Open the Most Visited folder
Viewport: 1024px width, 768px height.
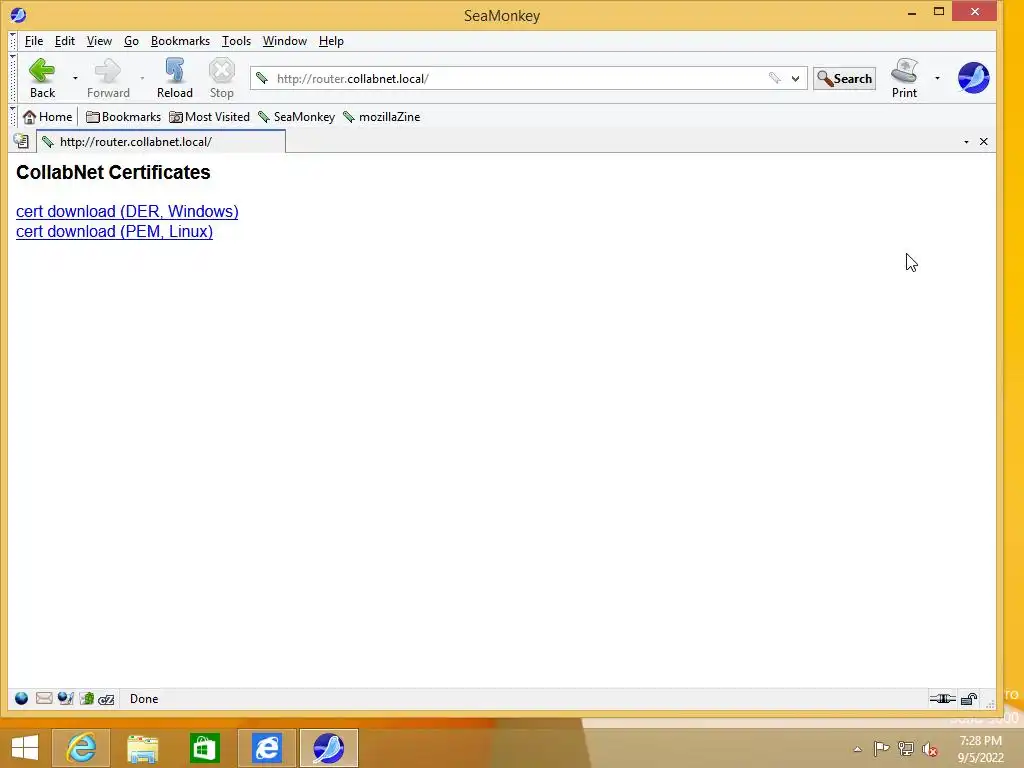click(x=209, y=117)
